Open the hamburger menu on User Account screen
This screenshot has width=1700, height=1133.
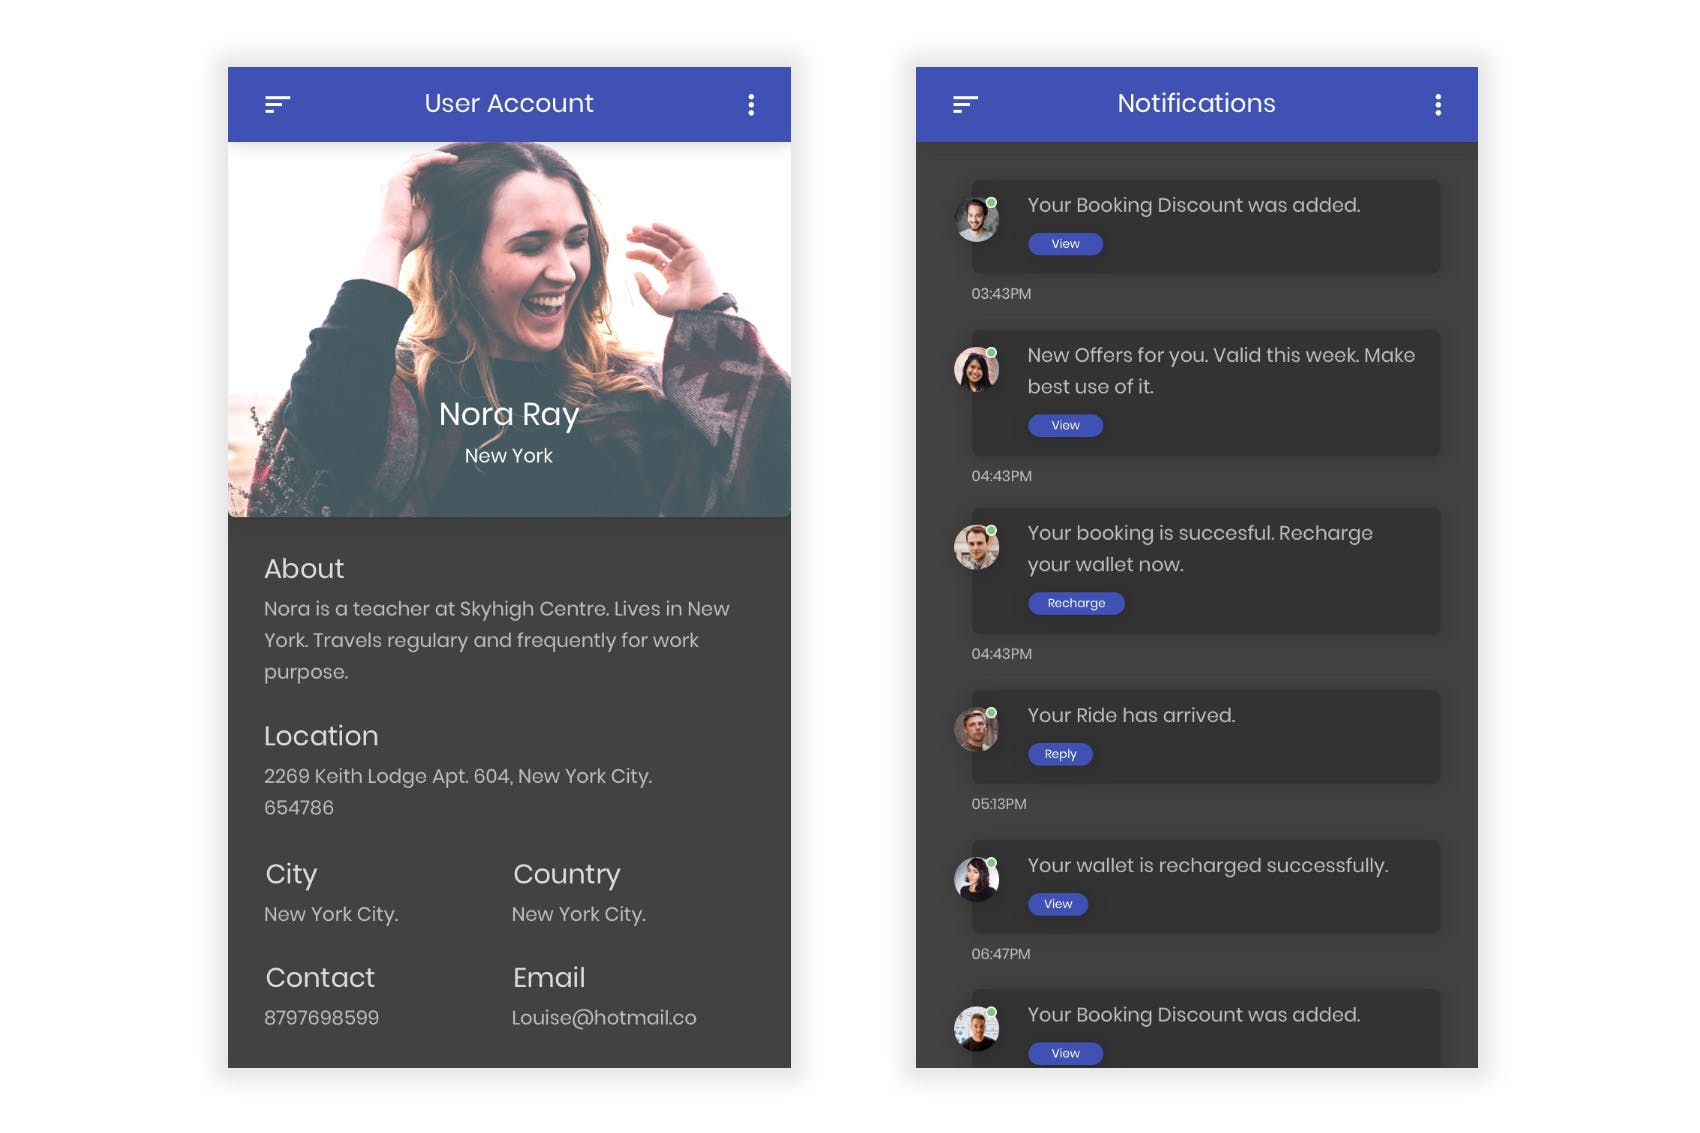point(277,104)
